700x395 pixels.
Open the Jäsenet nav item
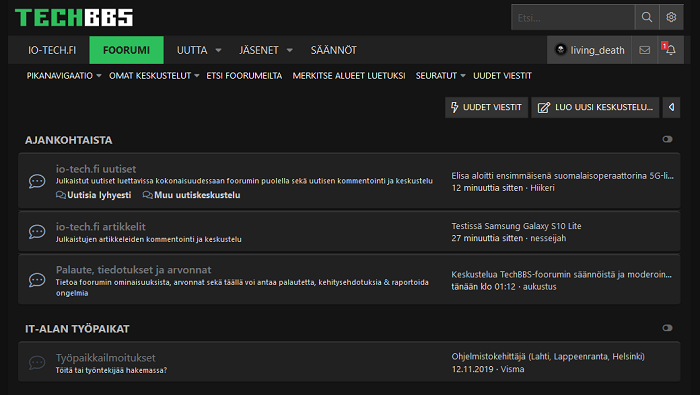258,50
